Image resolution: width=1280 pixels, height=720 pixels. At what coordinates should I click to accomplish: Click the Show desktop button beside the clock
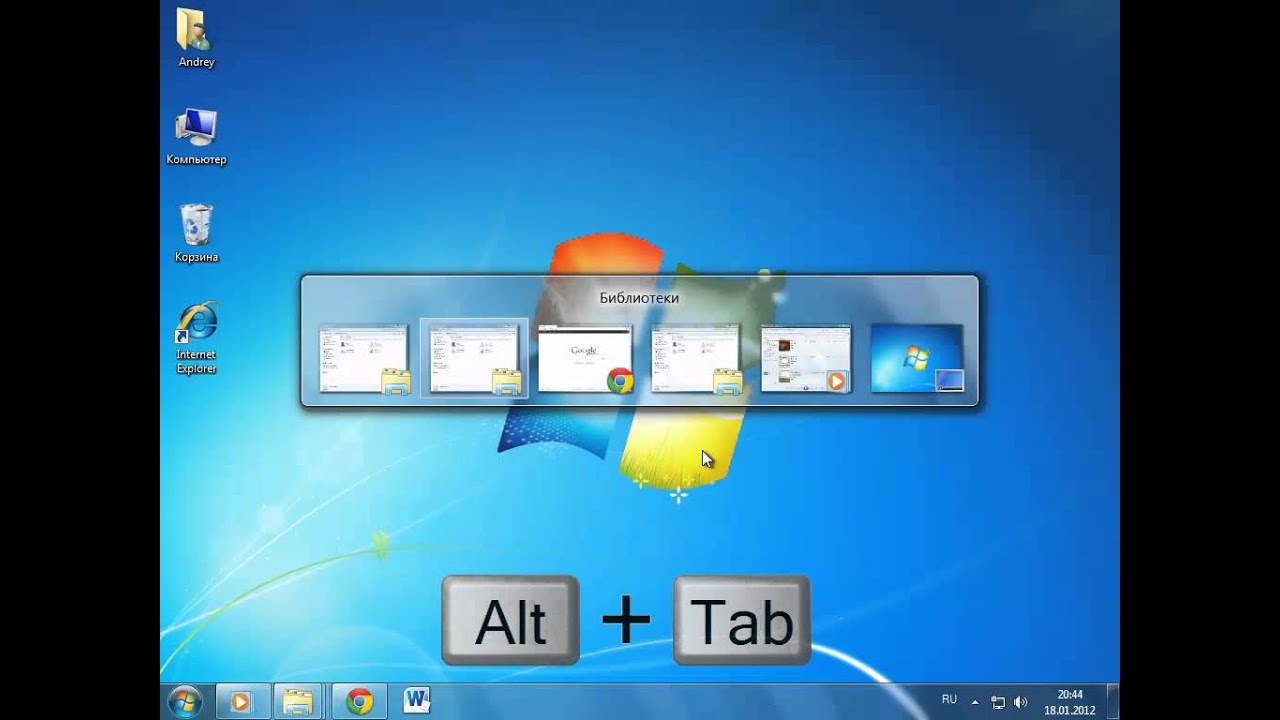point(1112,702)
